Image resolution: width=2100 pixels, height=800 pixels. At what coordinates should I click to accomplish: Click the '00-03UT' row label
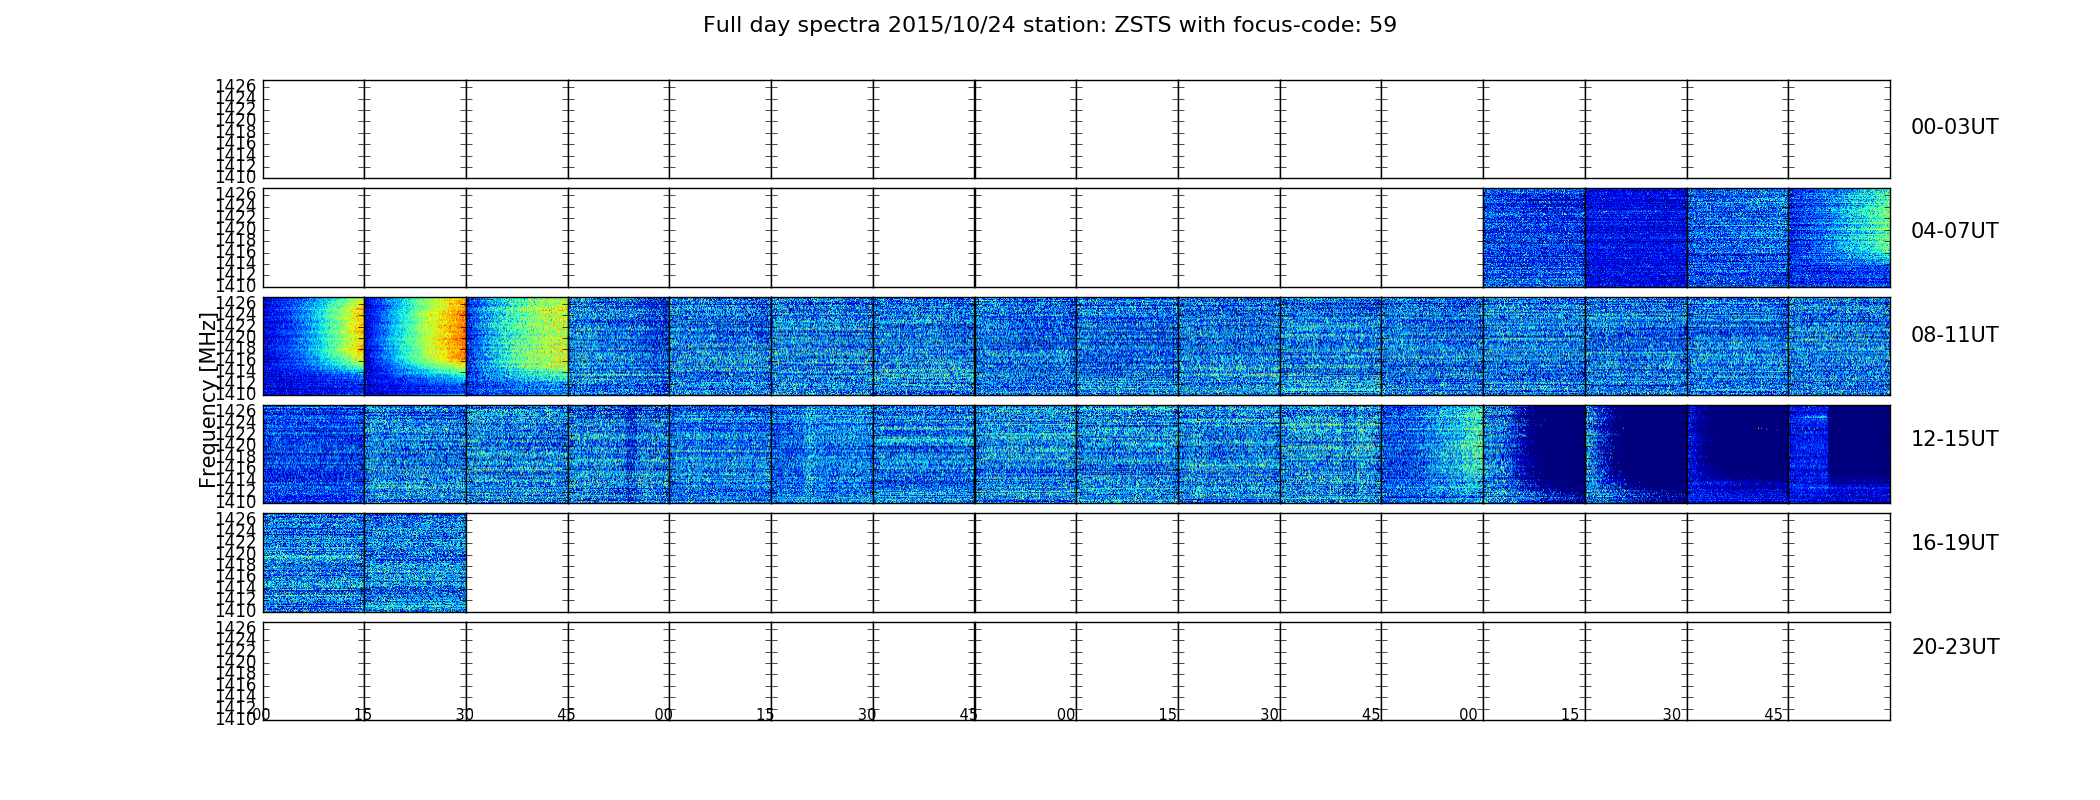(x=1954, y=127)
